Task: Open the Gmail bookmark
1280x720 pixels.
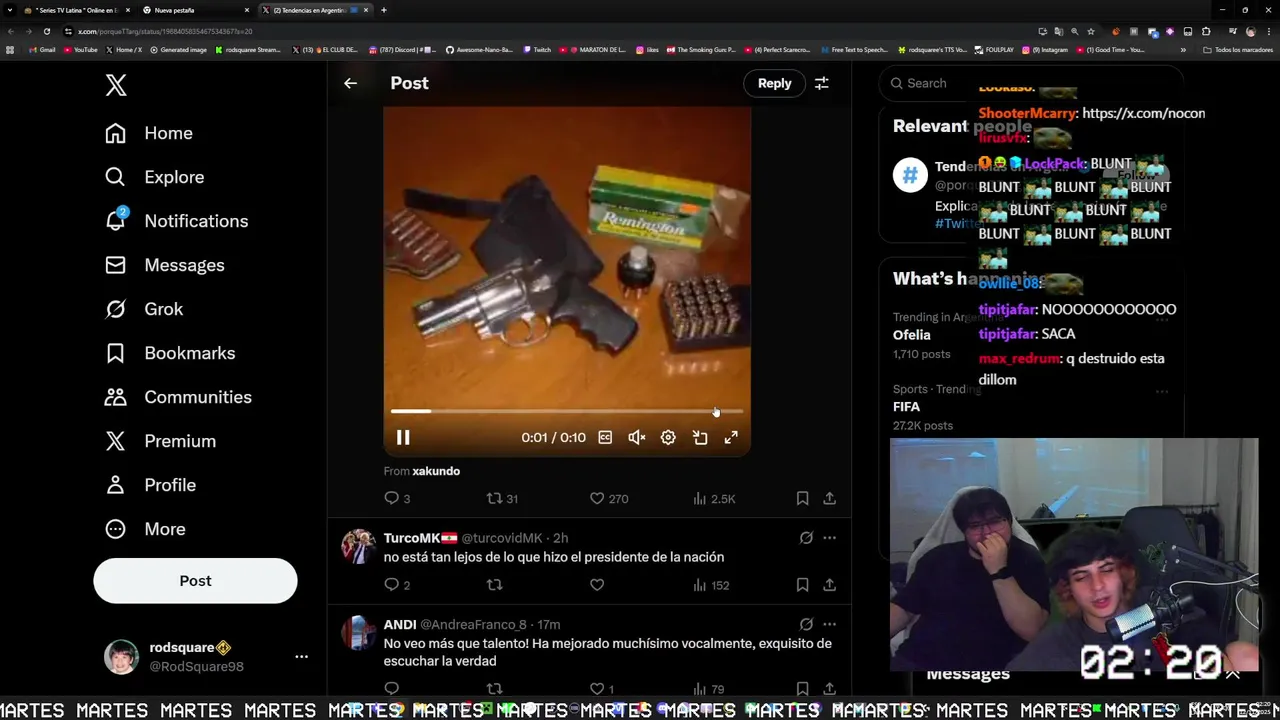Action: [x=43, y=50]
